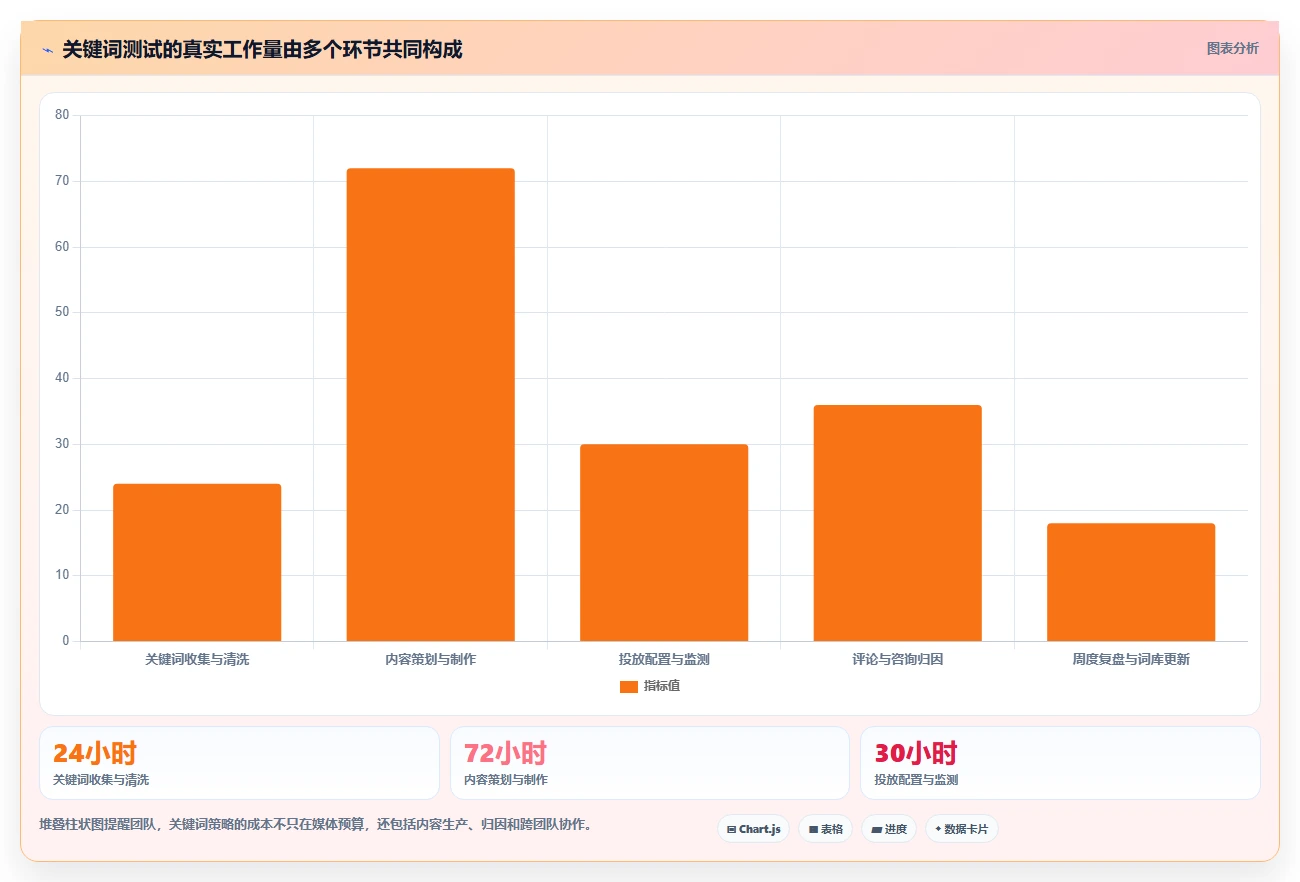
Task: Click the footnote text starting with 堆叠柱状图提醒团队
Action: point(315,825)
